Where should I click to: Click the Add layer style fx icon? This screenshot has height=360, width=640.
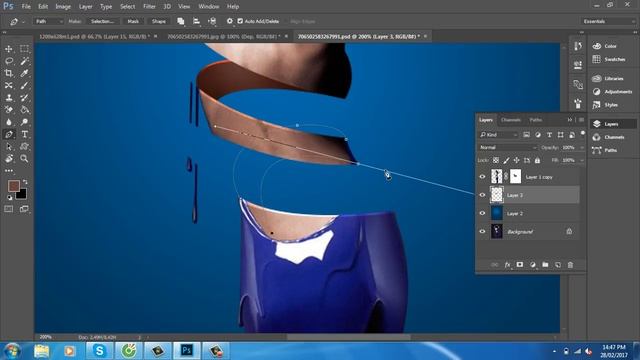[507, 265]
